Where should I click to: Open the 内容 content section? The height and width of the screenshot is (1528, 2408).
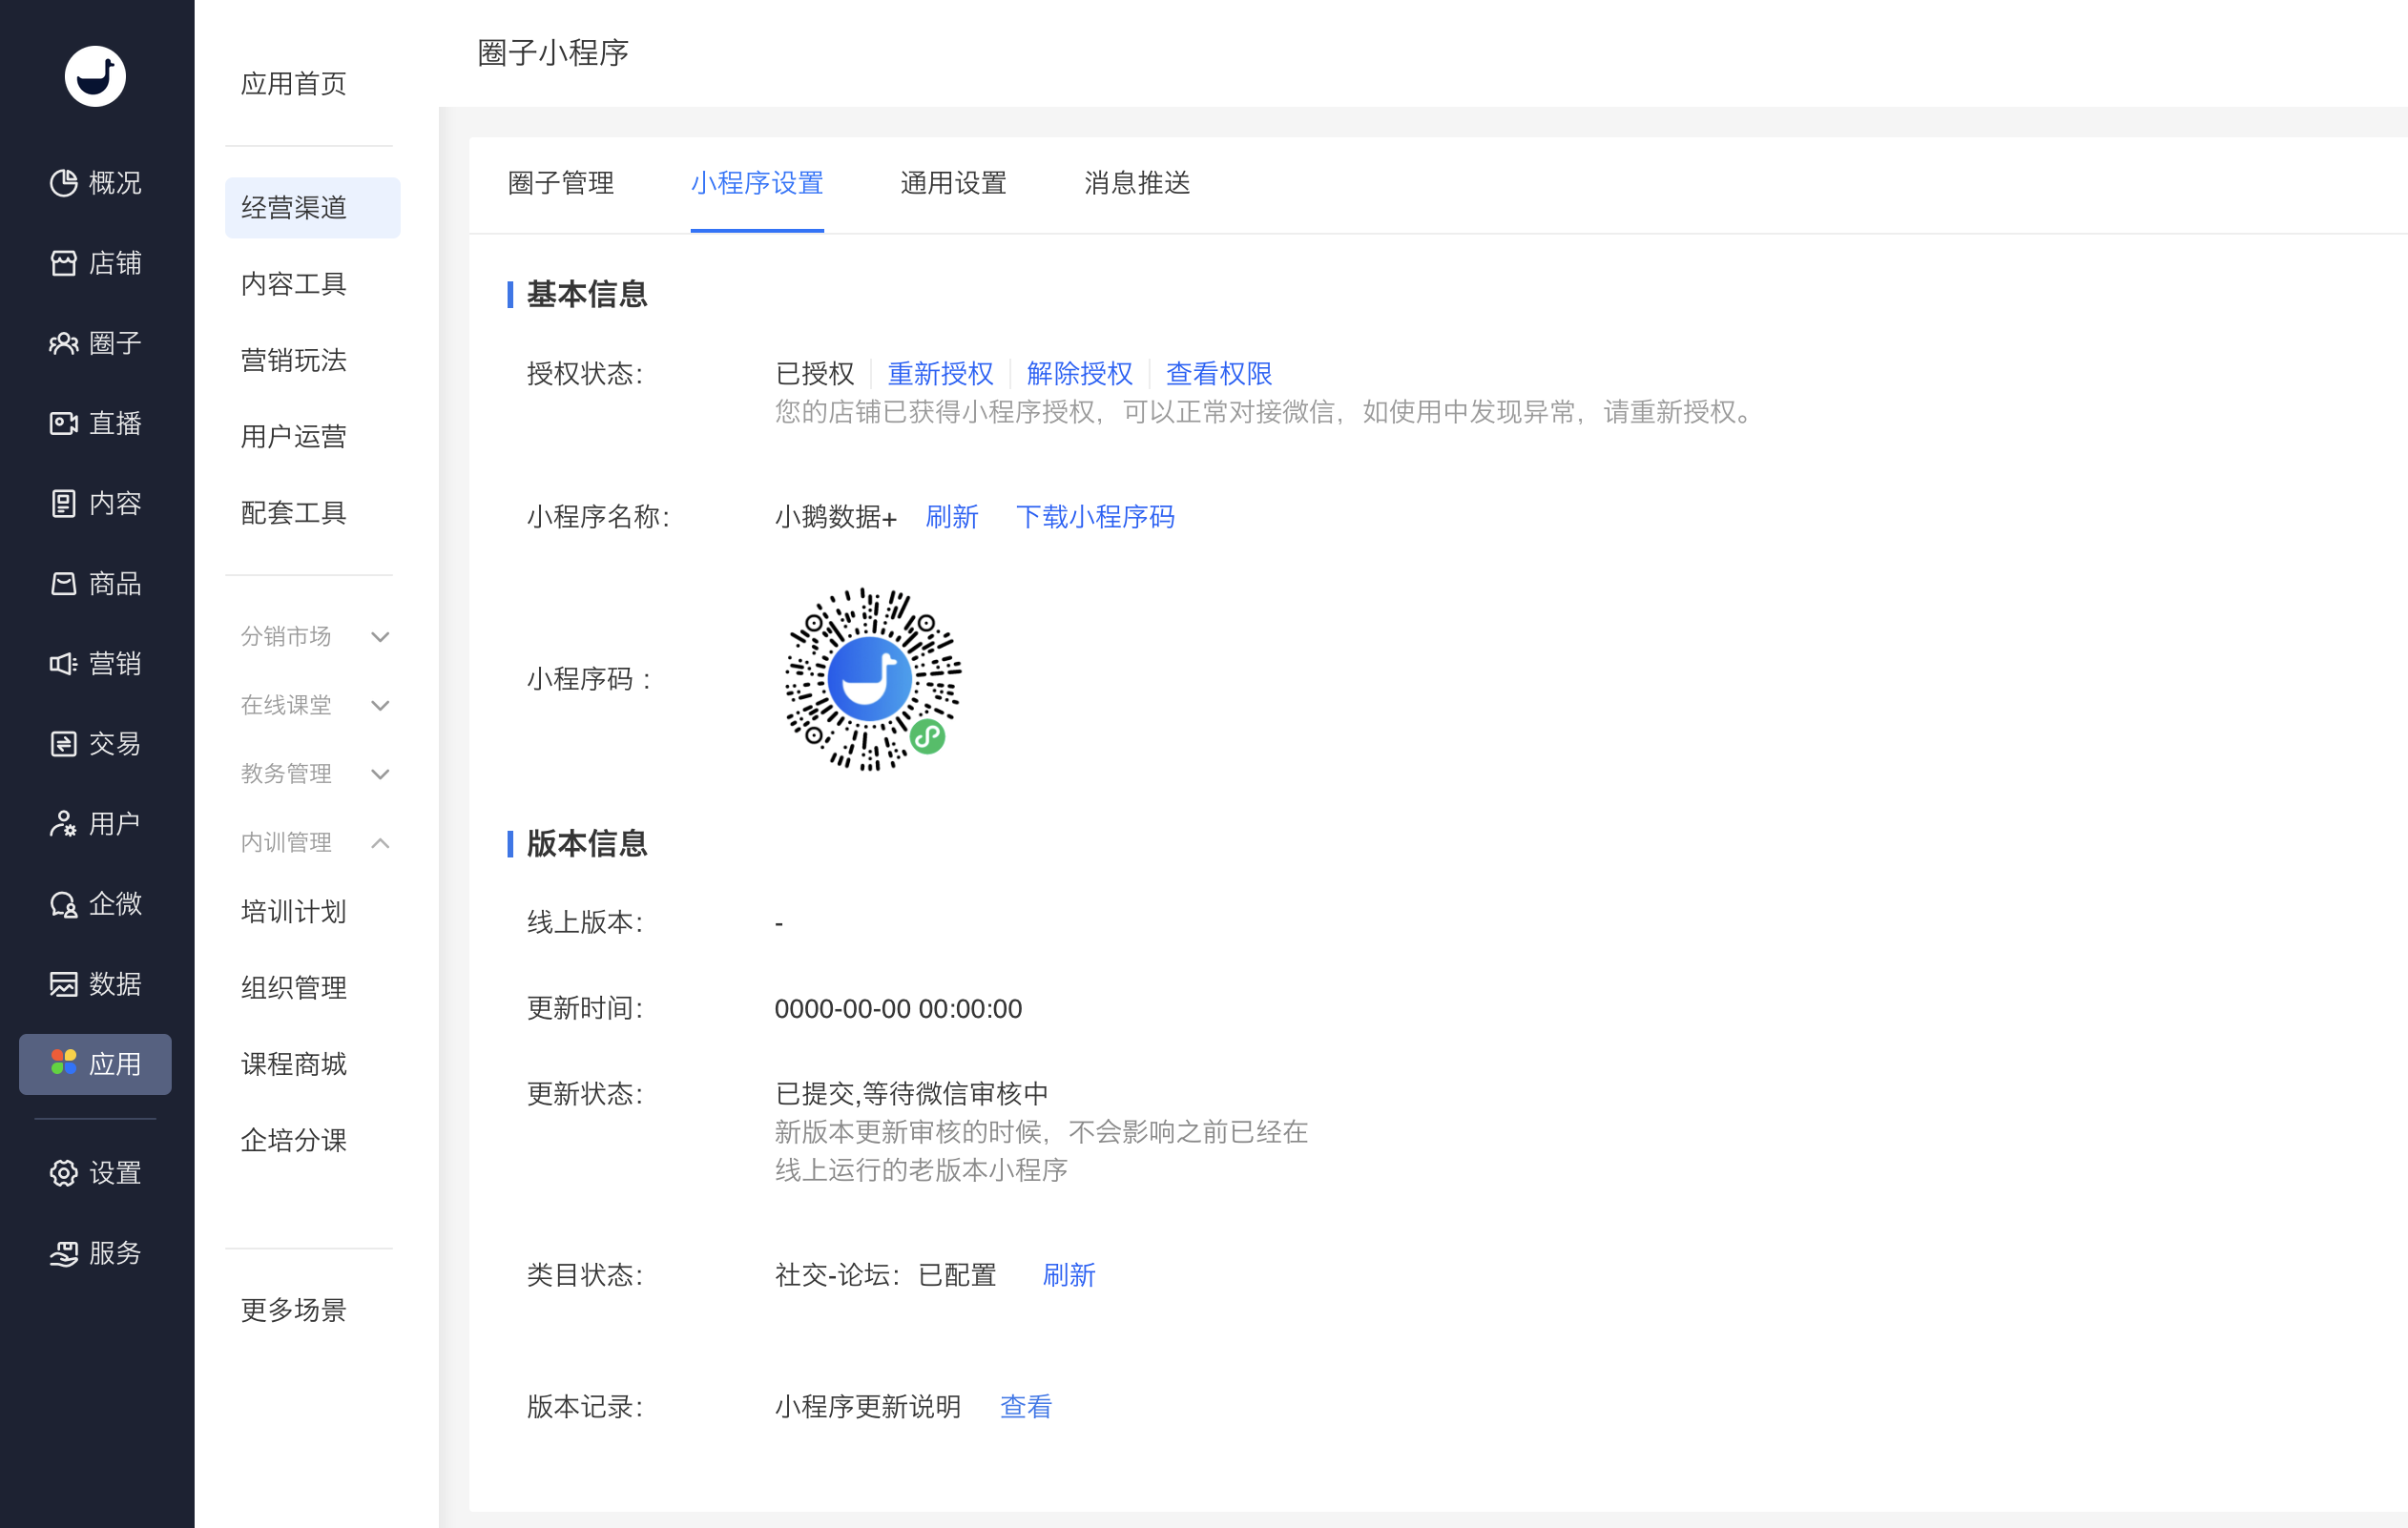[96, 503]
